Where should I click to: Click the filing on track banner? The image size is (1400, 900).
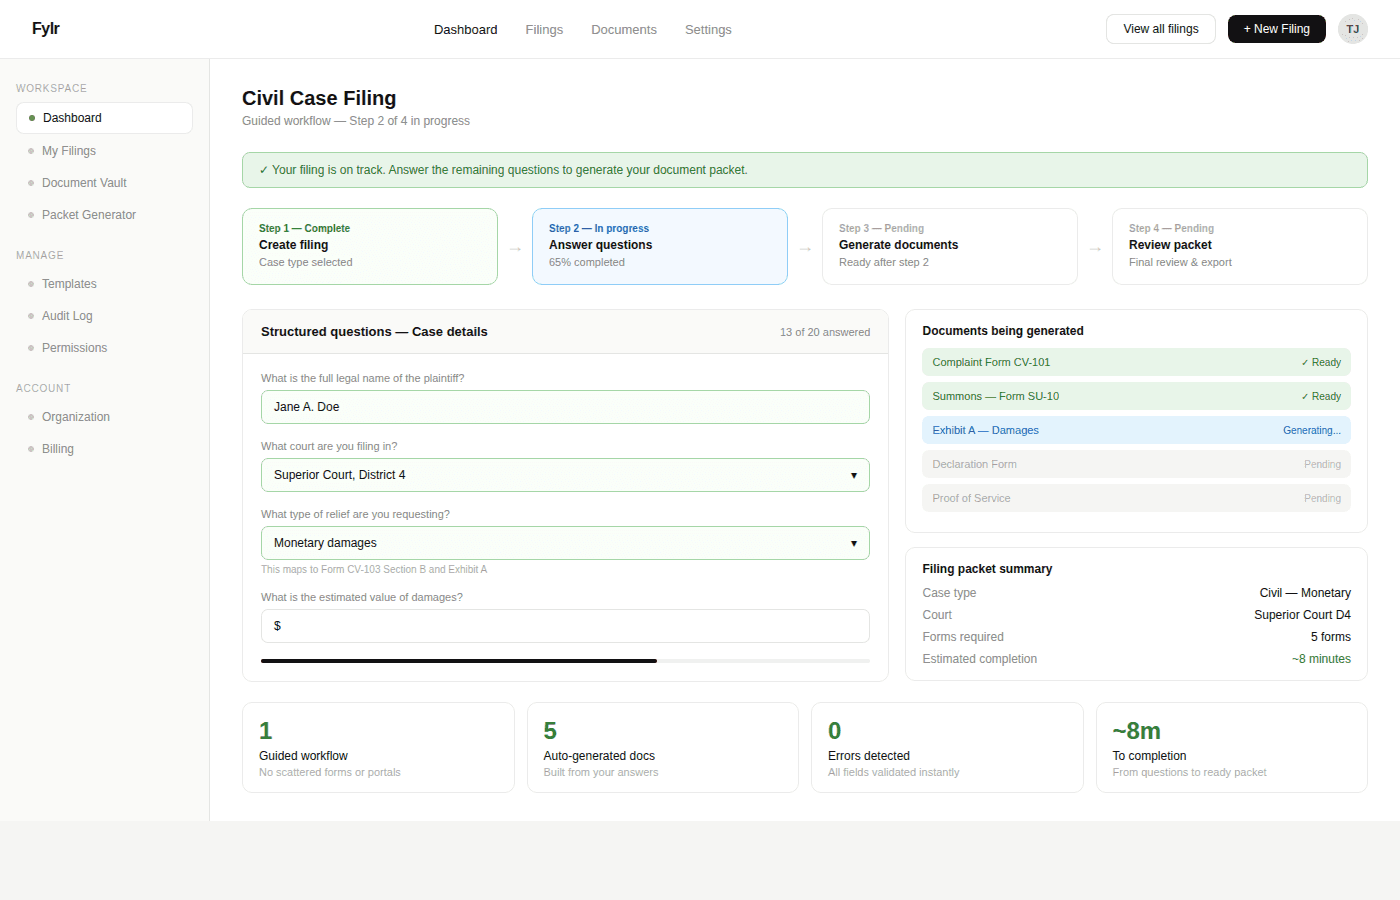pyautogui.click(x=805, y=170)
